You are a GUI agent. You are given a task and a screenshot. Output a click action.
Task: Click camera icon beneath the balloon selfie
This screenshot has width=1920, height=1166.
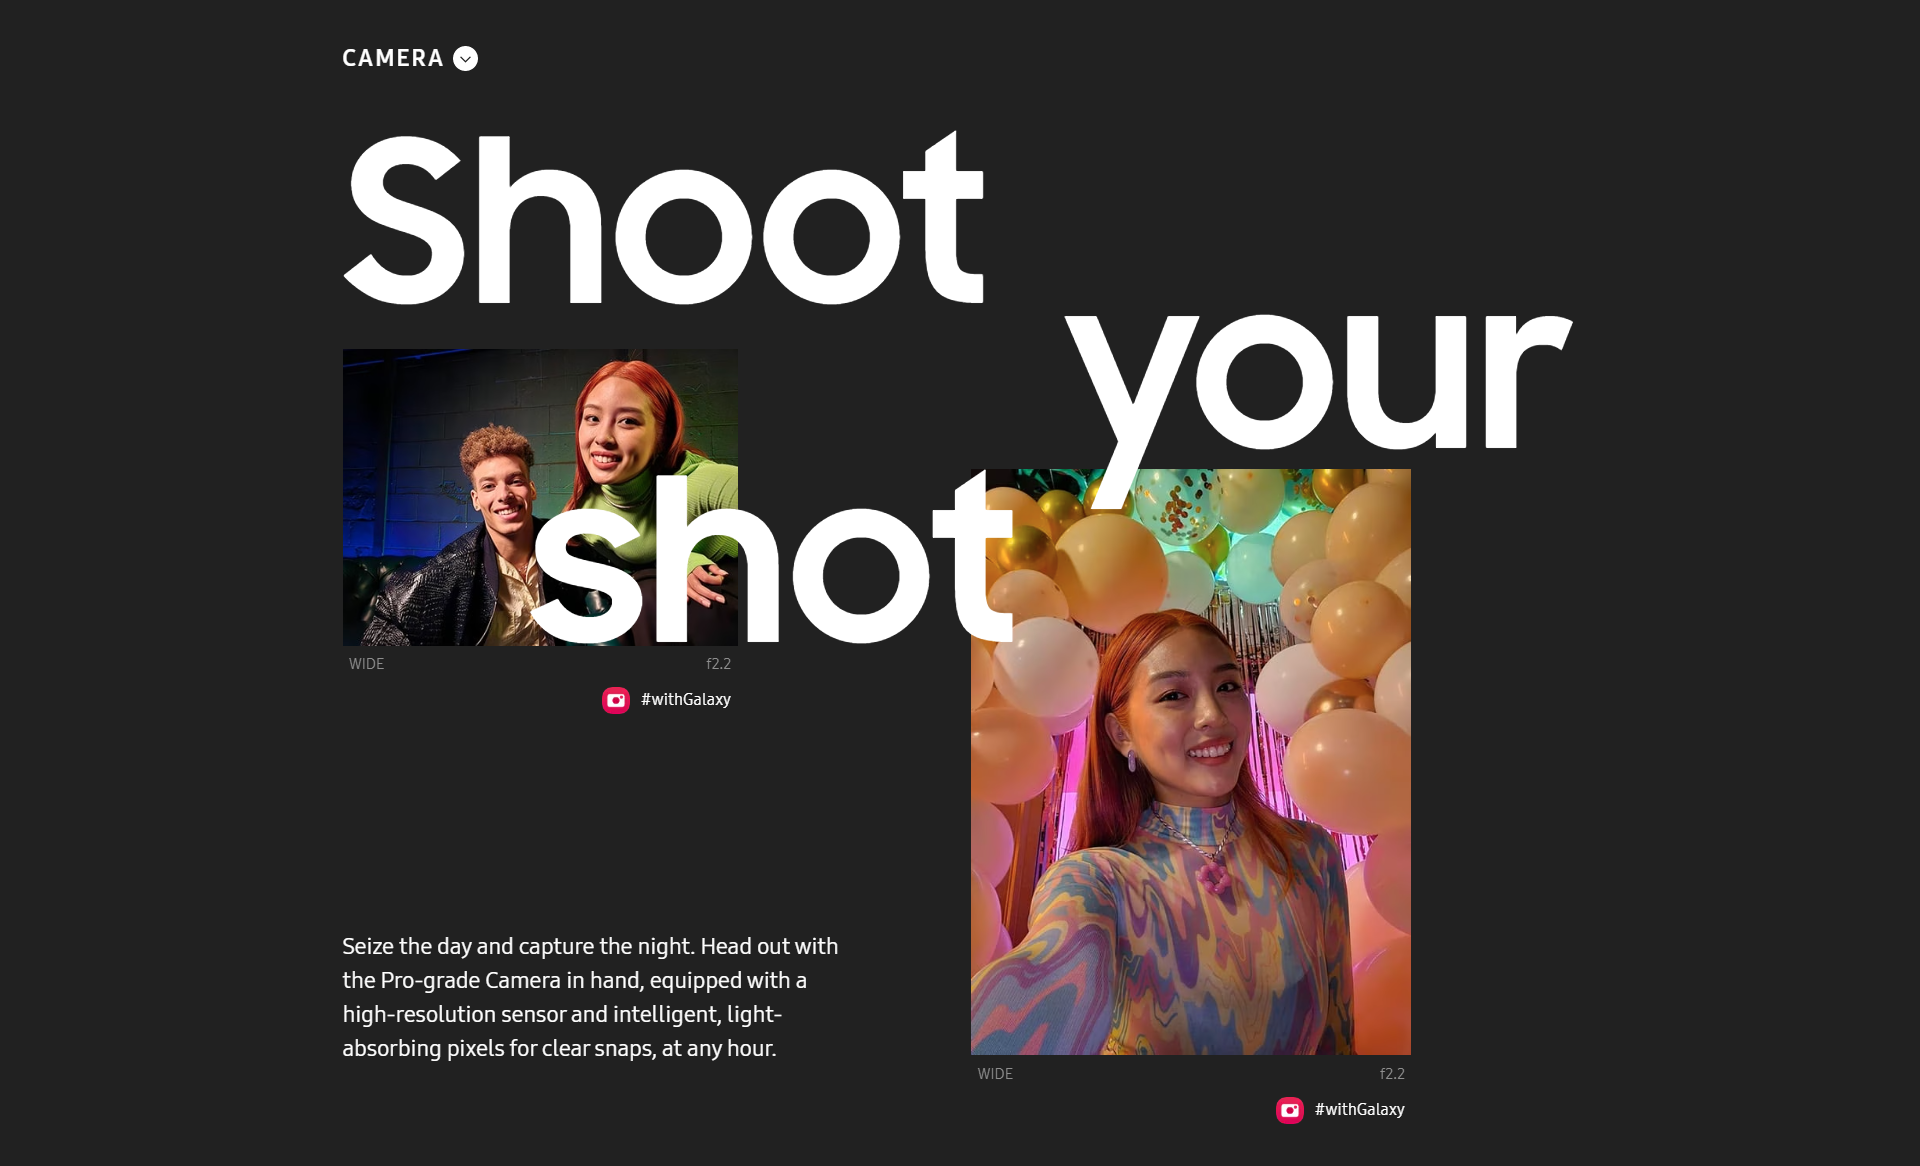click(x=1290, y=1110)
